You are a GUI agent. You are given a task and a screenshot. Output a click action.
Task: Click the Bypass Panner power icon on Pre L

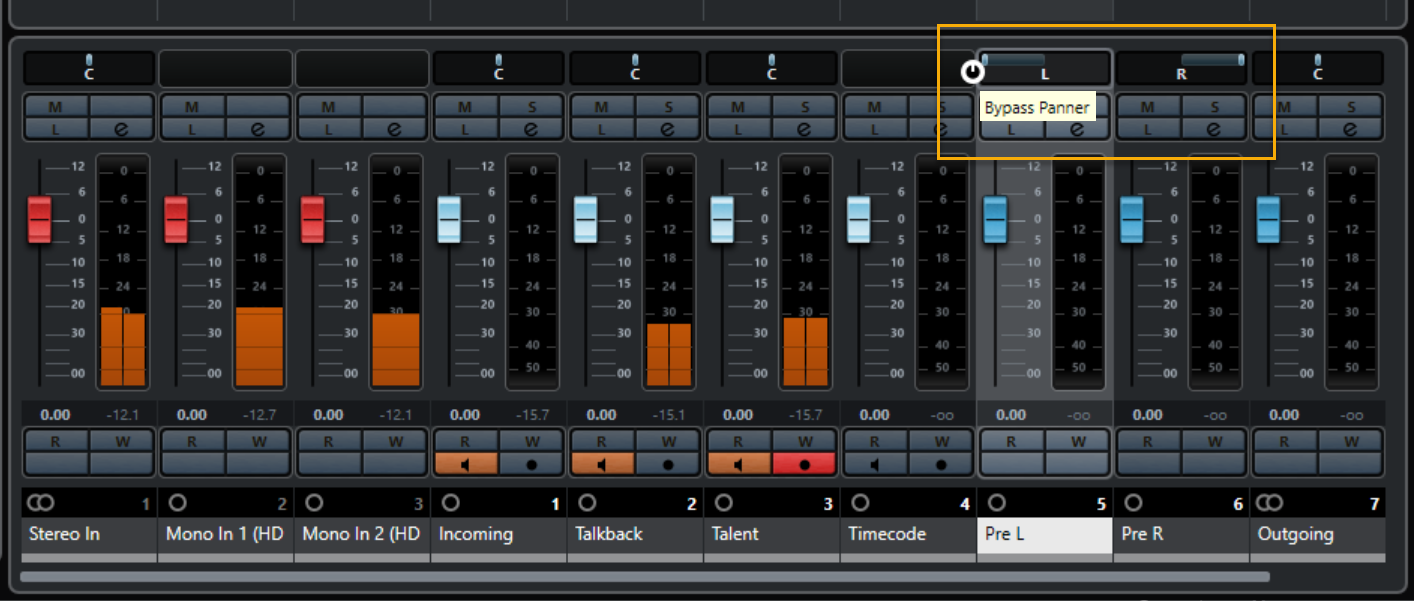pos(972,72)
